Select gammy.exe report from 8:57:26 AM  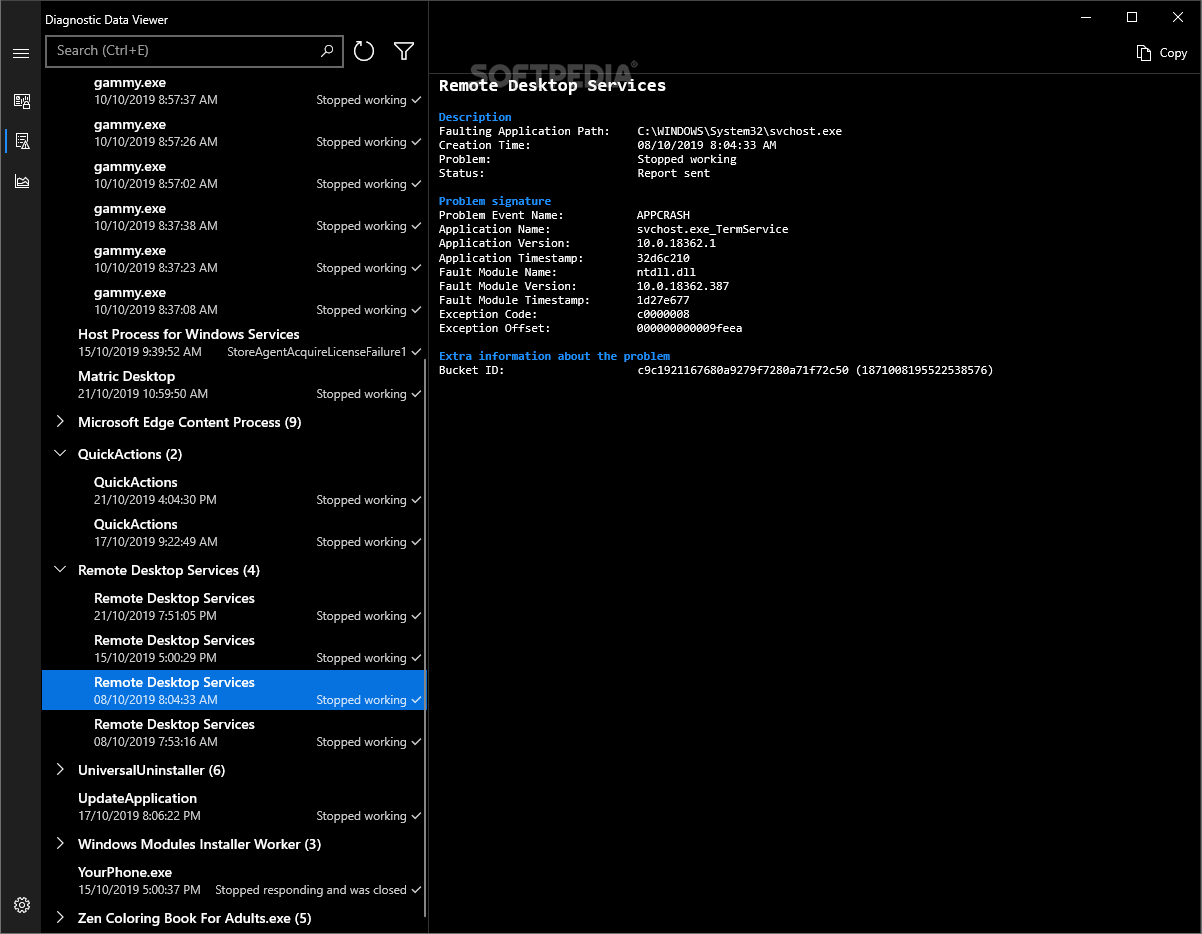[234, 133]
